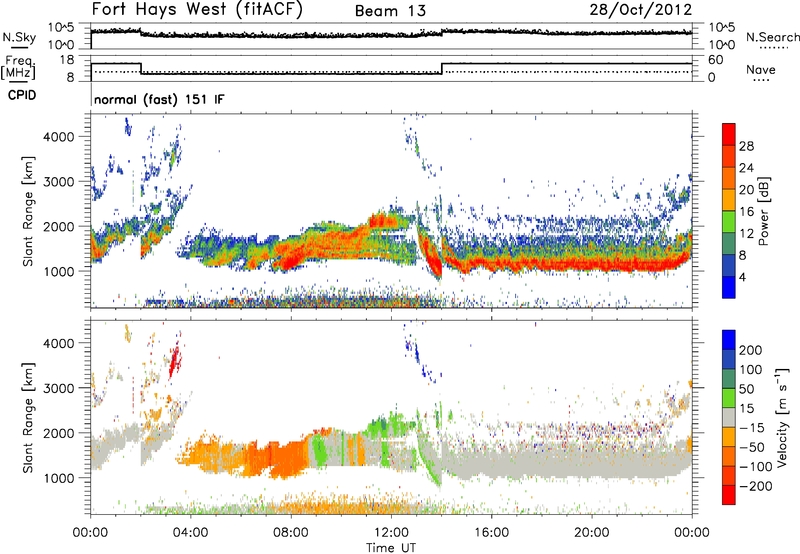This screenshot has width=800, height=554.
Task: Click the 'Velocity [m s-1]' colorbar label
Action: [781, 417]
